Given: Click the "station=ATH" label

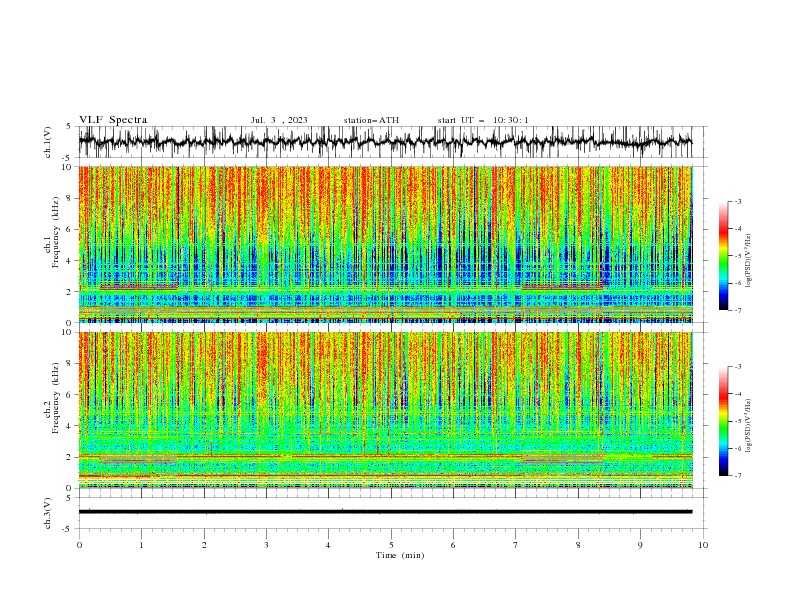Looking at the screenshot, I should point(371,120).
